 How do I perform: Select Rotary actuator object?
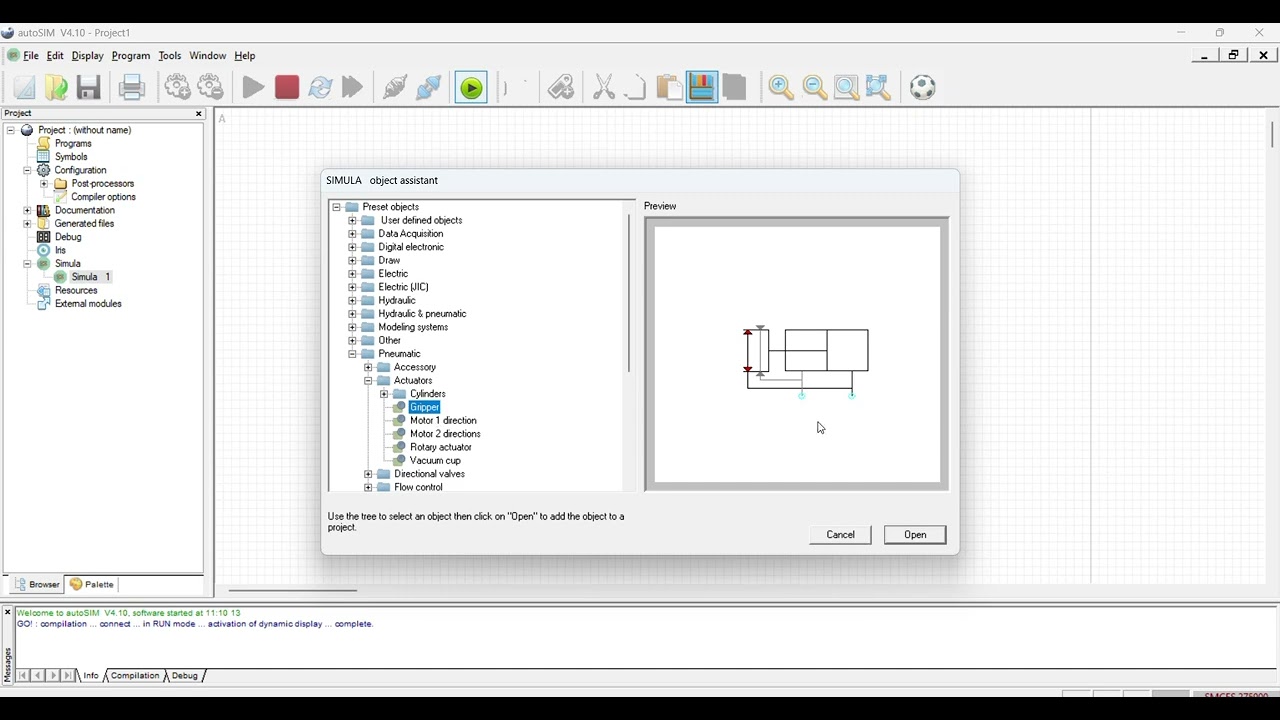441,447
